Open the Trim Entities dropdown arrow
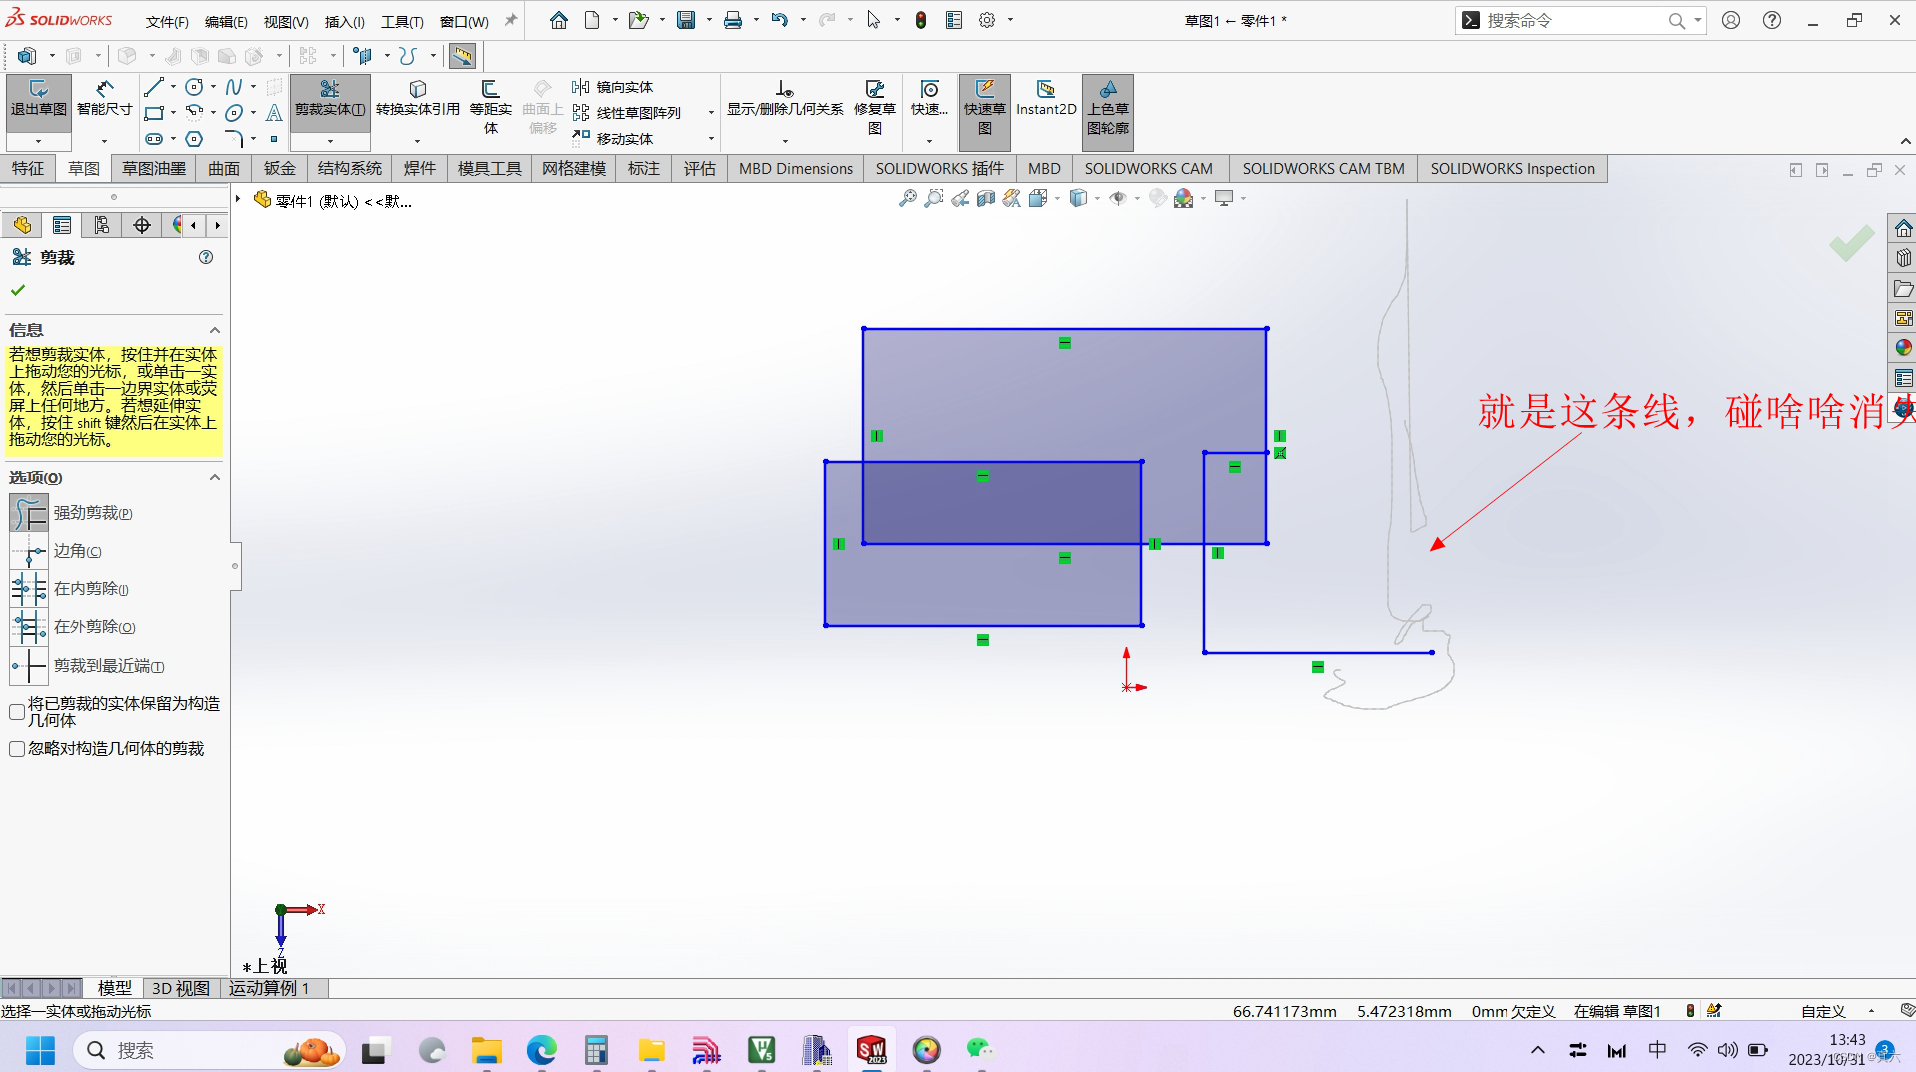 click(x=330, y=141)
